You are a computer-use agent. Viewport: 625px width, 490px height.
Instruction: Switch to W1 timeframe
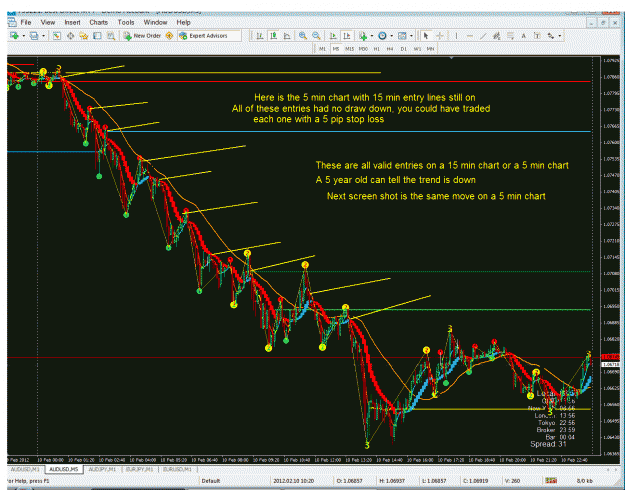tap(417, 49)
